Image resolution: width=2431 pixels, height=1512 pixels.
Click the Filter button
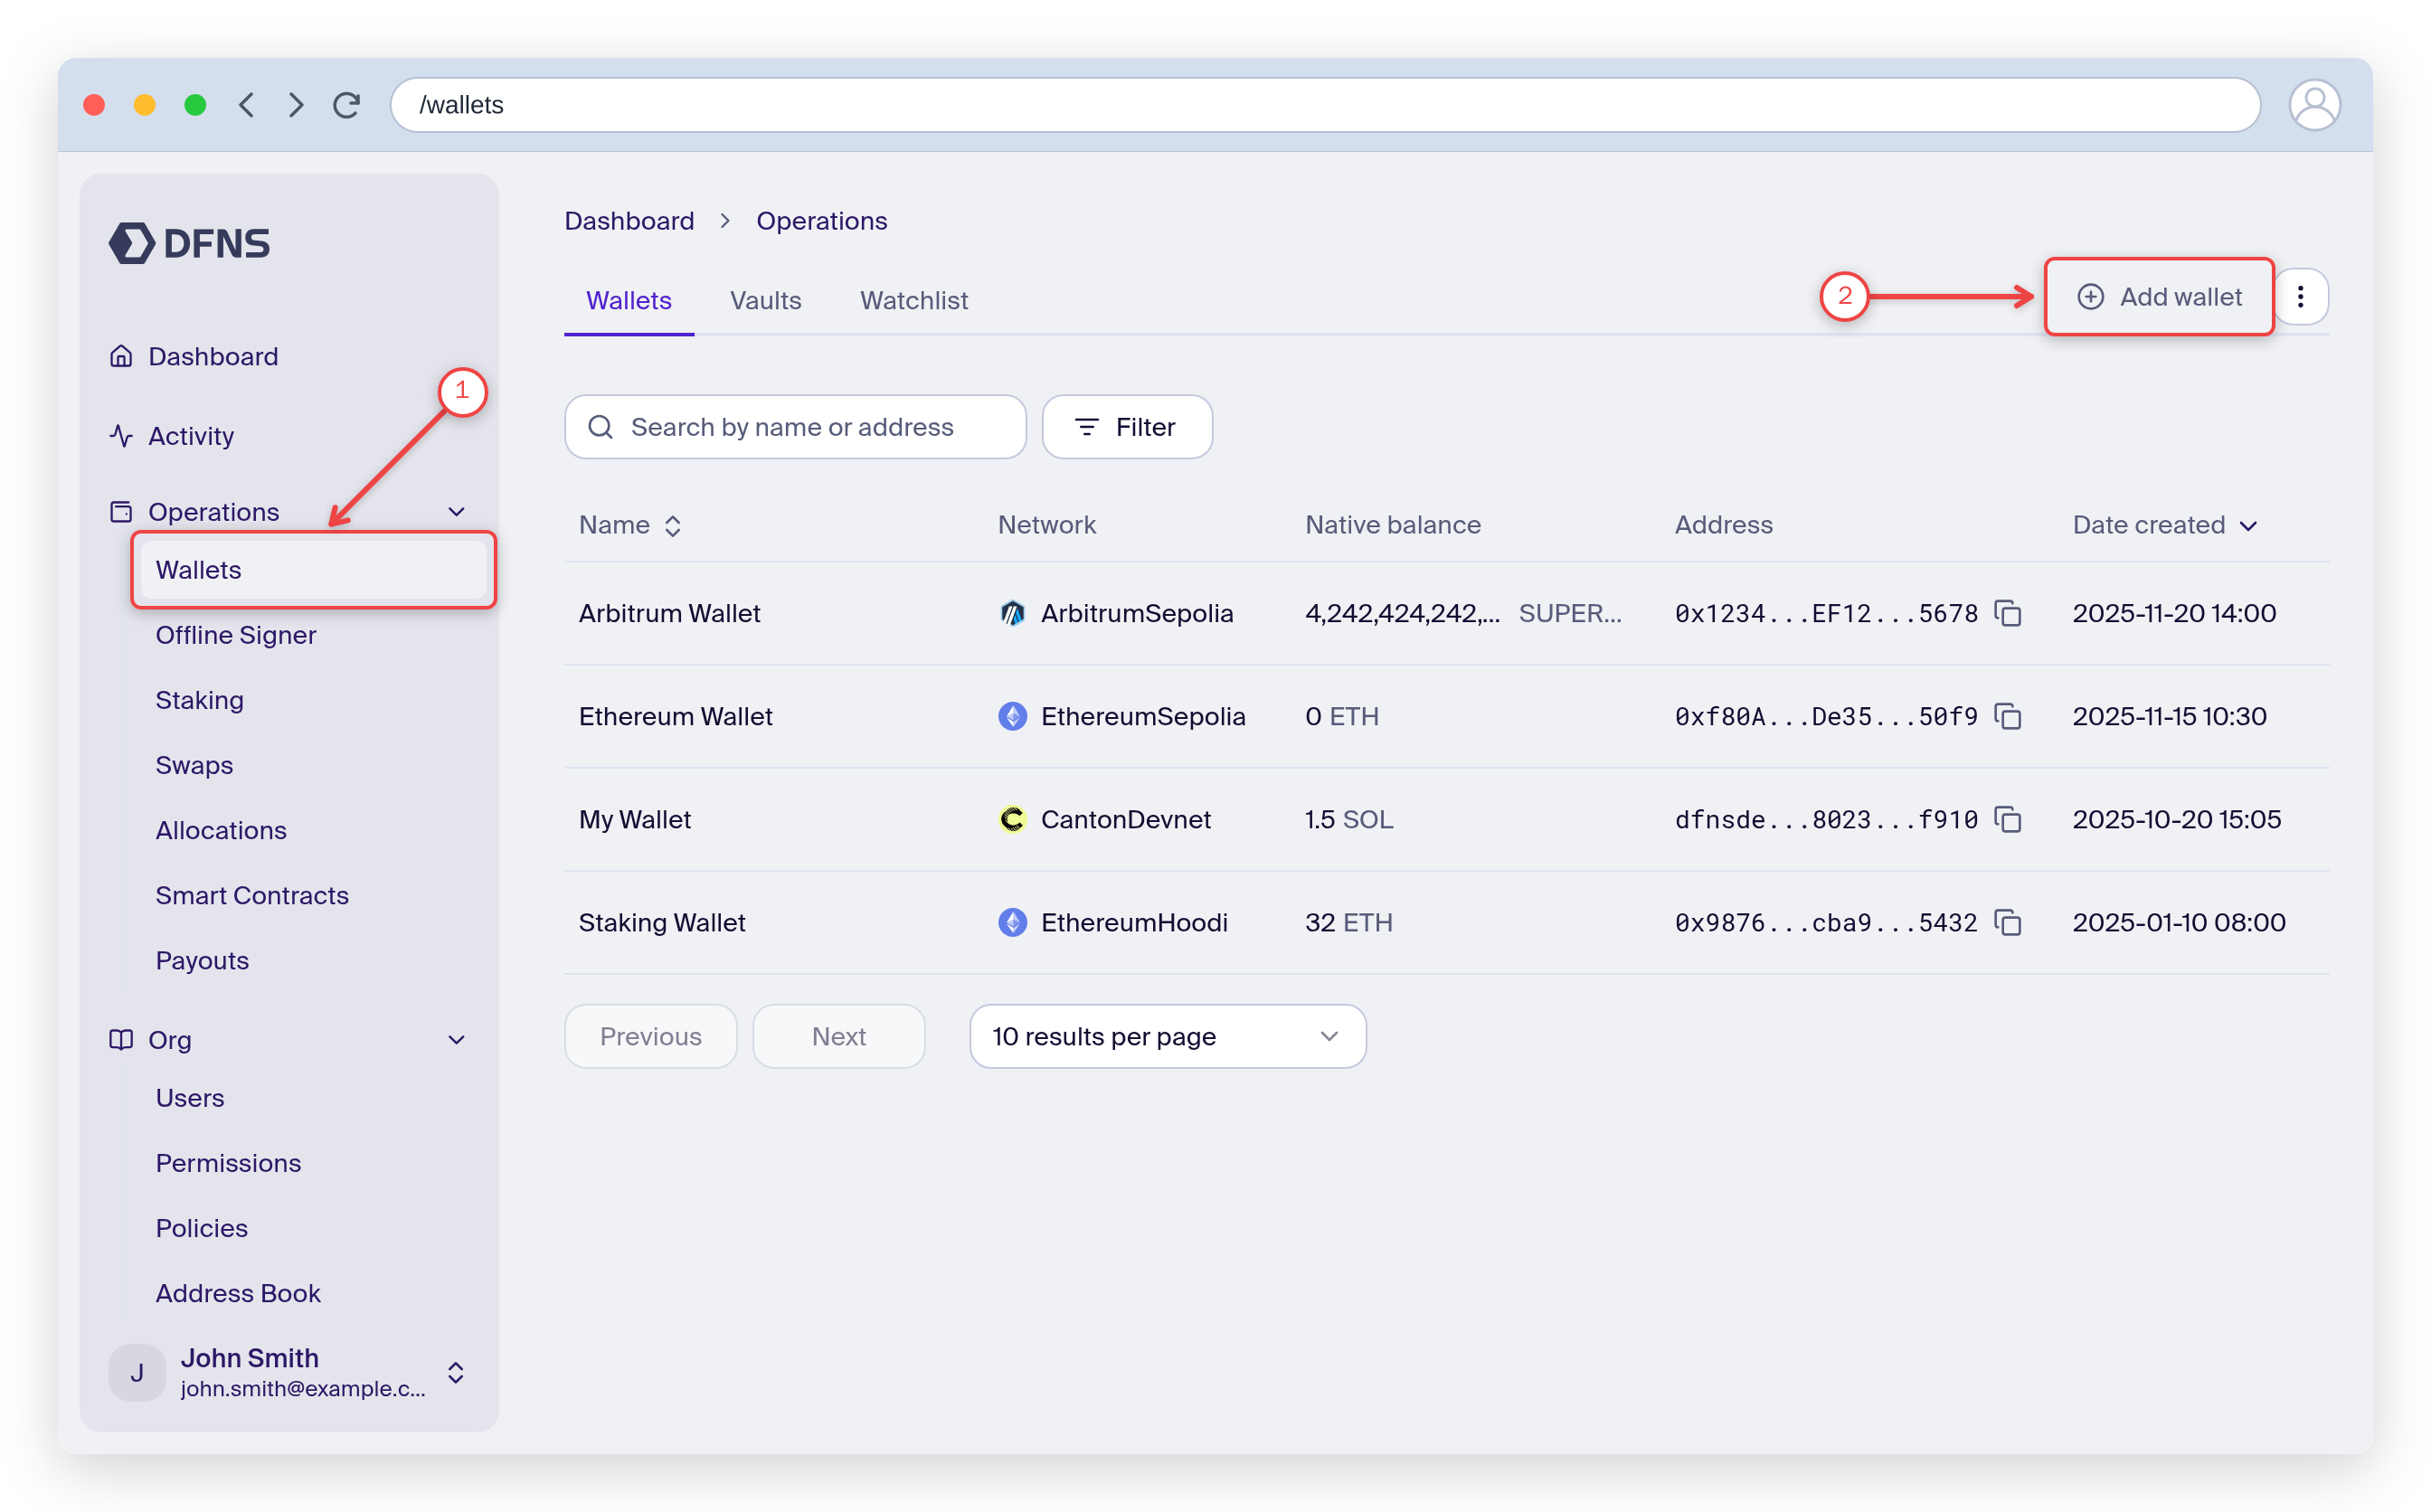pyautogui.click(x=1127, y=427)
